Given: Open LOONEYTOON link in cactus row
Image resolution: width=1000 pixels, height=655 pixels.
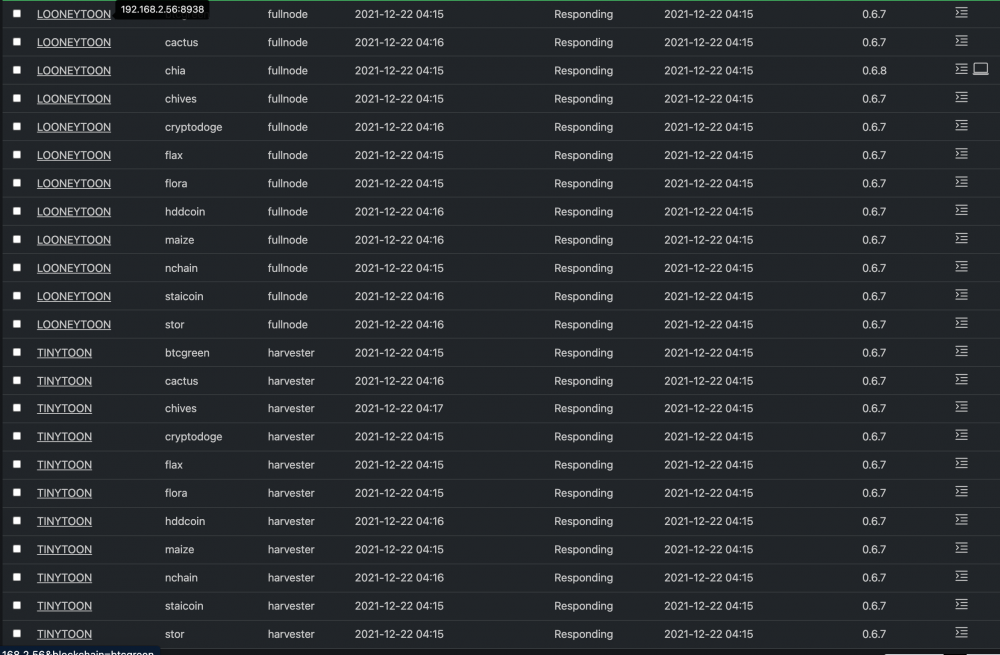Looking at the screenshot, I should pos(74,42).
